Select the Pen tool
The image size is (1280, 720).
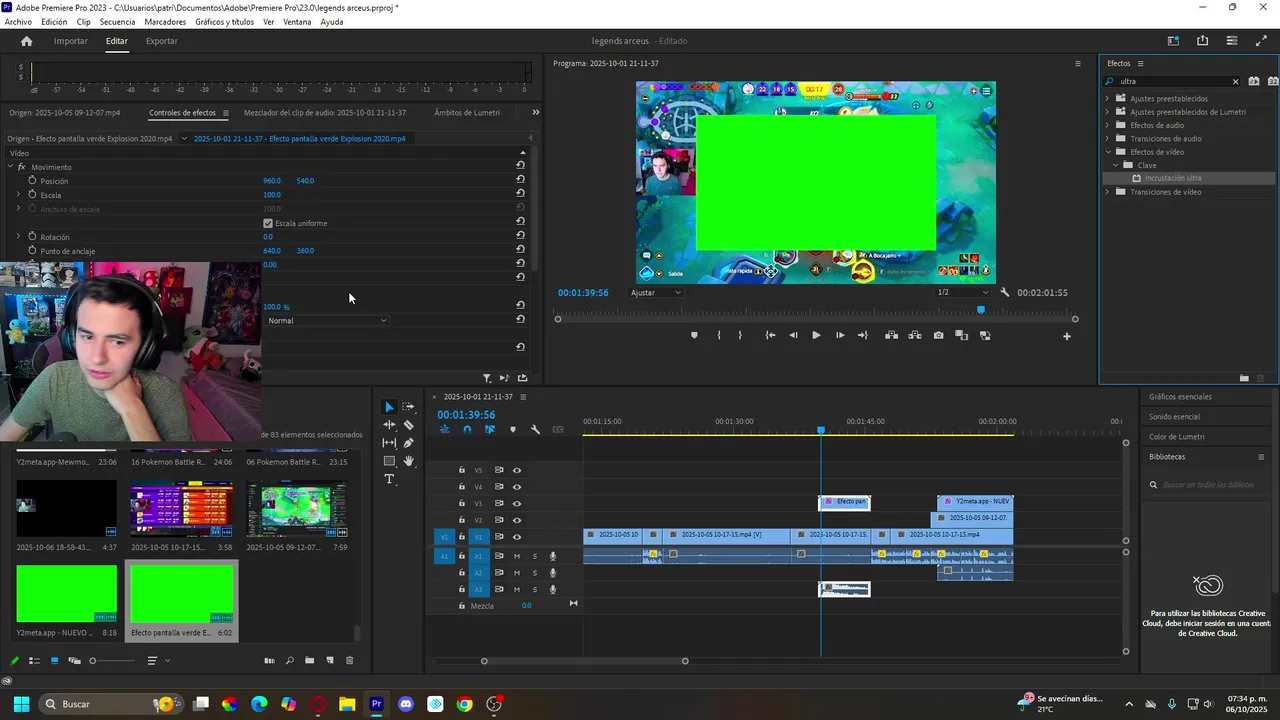[408, 443]
